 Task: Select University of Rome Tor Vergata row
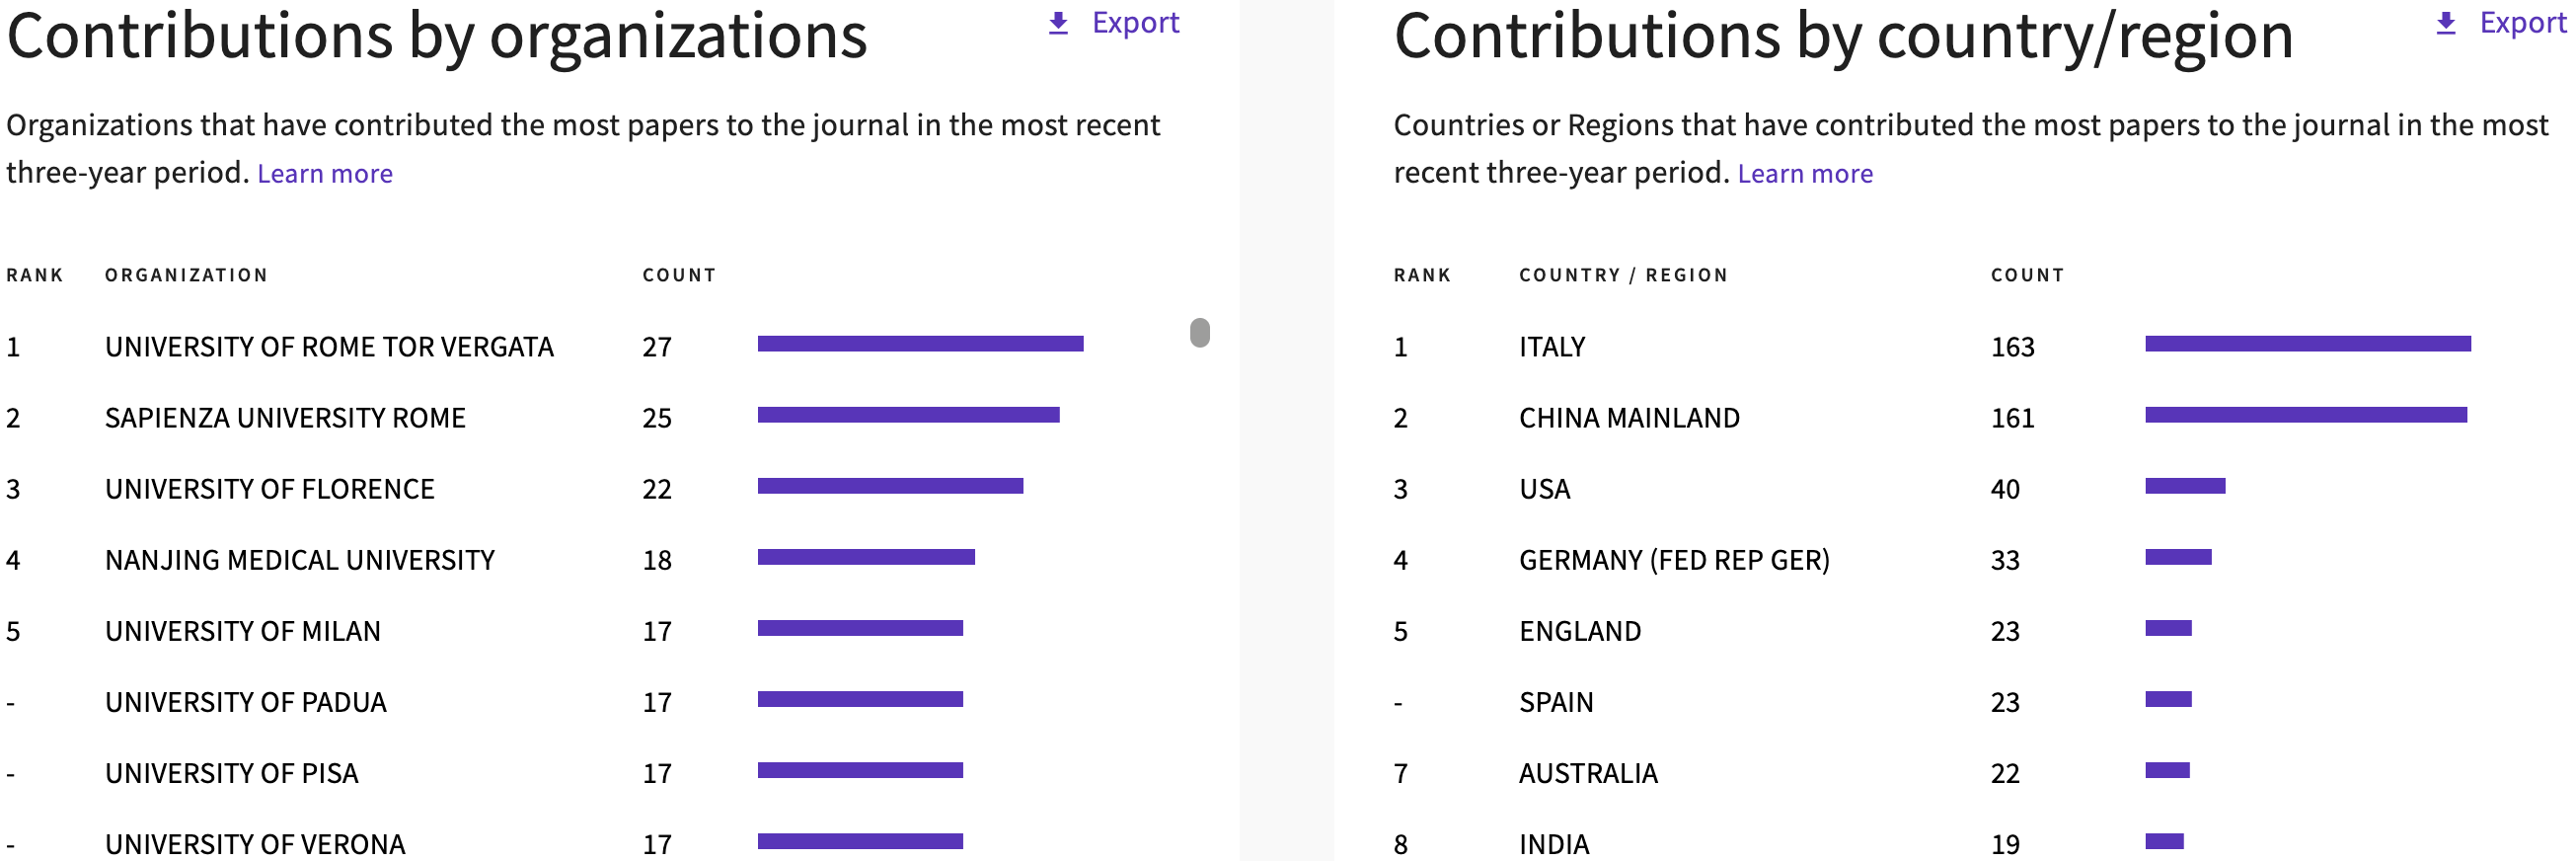(329, 347)
